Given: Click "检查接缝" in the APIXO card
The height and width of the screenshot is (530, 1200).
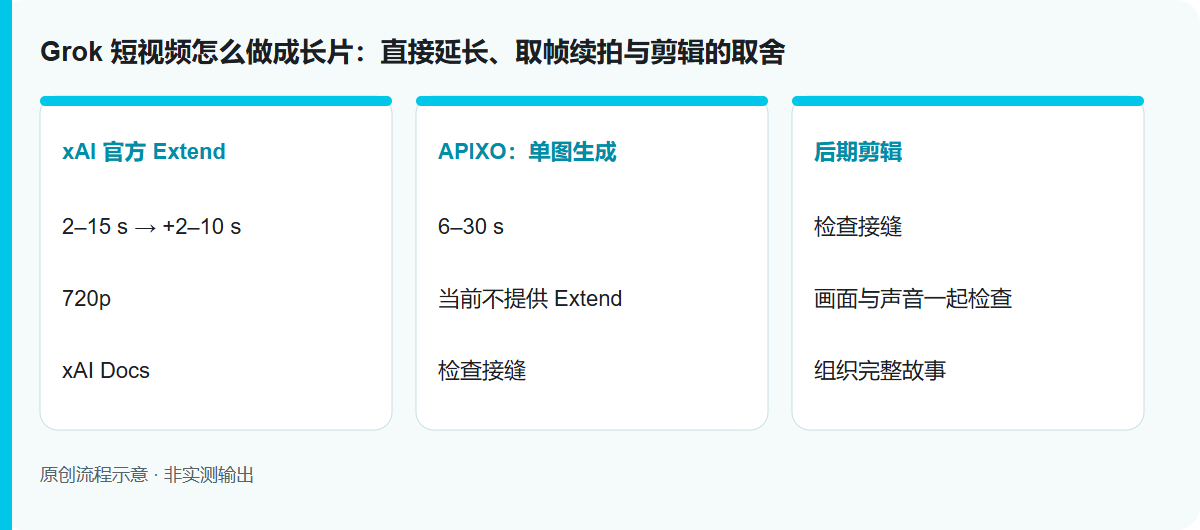Looking at the screenshot, I should point(482,371).
